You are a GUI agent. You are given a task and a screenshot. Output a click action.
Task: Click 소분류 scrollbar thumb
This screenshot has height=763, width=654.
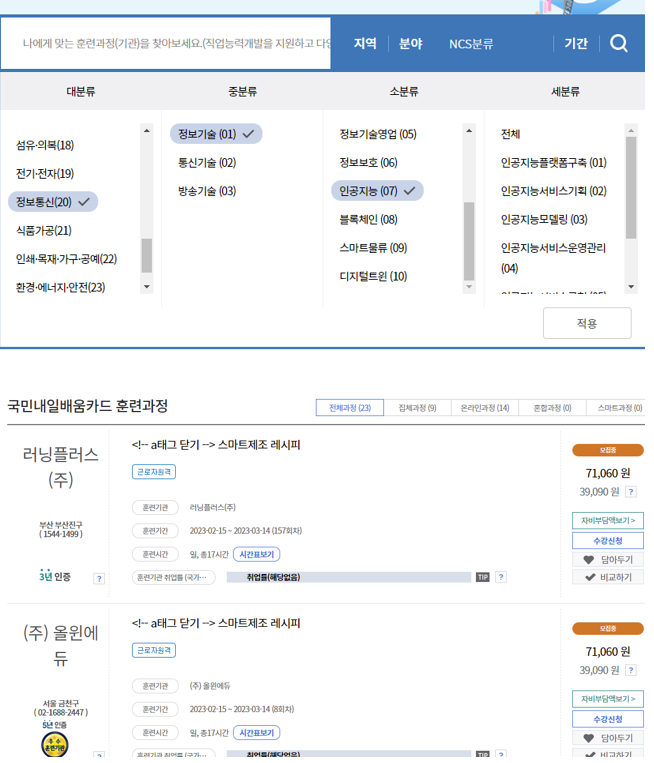pos(469,240)
